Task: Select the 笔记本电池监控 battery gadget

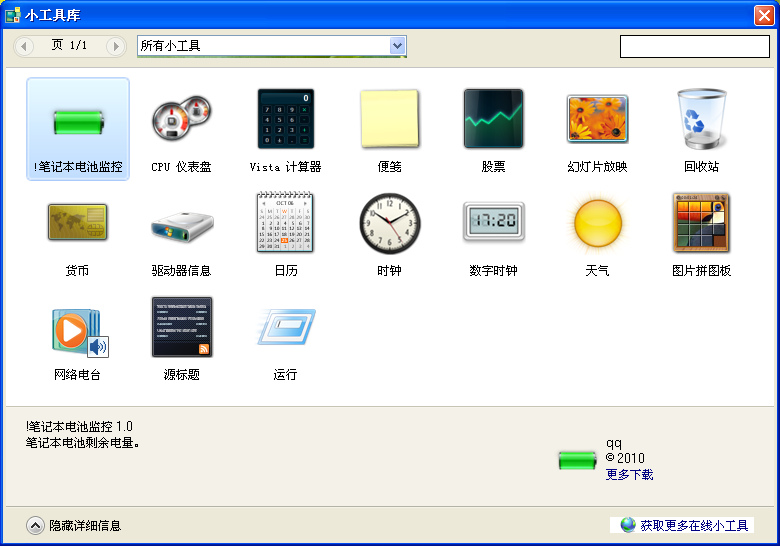Action: pos(78,122)
